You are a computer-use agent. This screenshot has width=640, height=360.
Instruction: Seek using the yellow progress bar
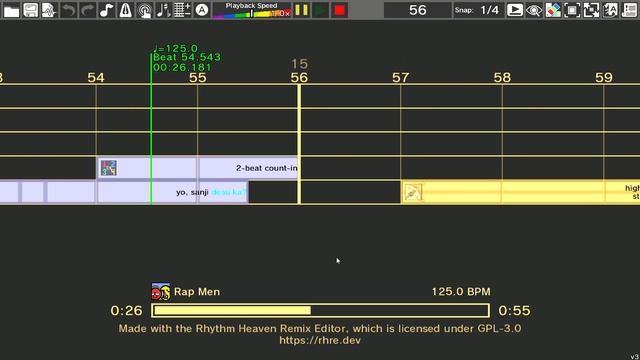click(x=320, y=311)
